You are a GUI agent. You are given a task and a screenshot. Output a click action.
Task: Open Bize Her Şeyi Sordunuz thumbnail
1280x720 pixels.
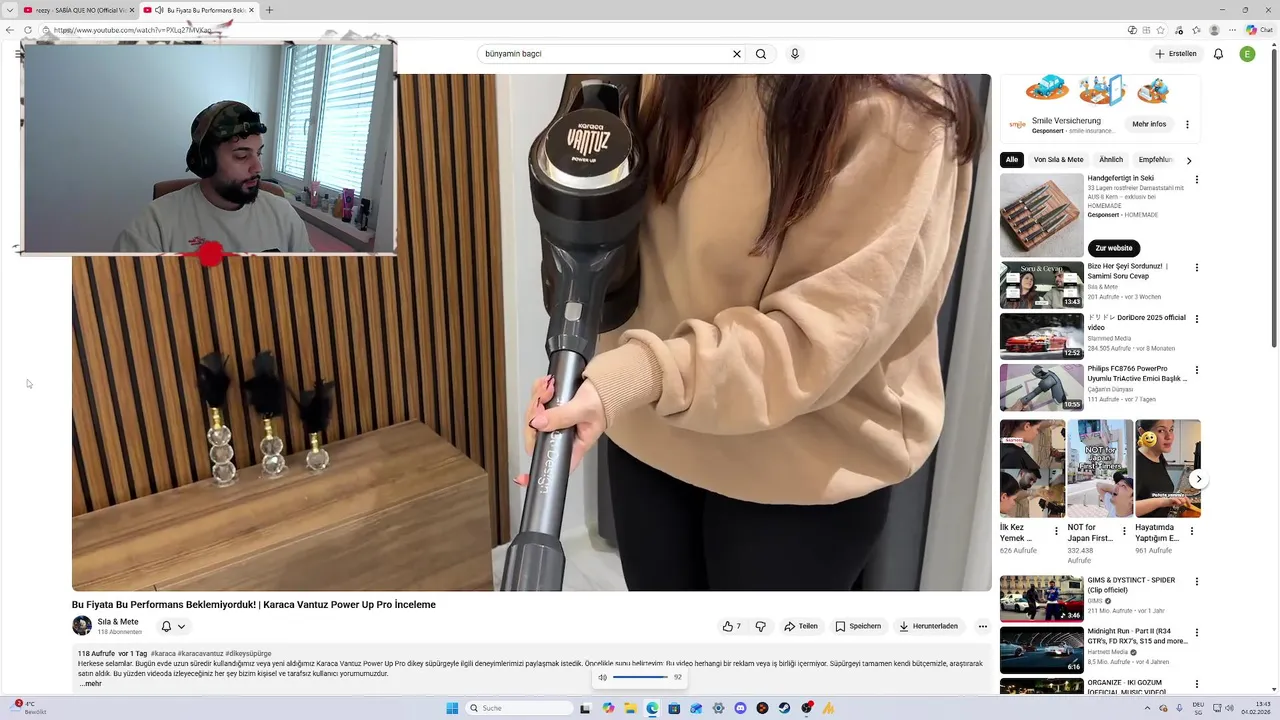(1041, 285)
